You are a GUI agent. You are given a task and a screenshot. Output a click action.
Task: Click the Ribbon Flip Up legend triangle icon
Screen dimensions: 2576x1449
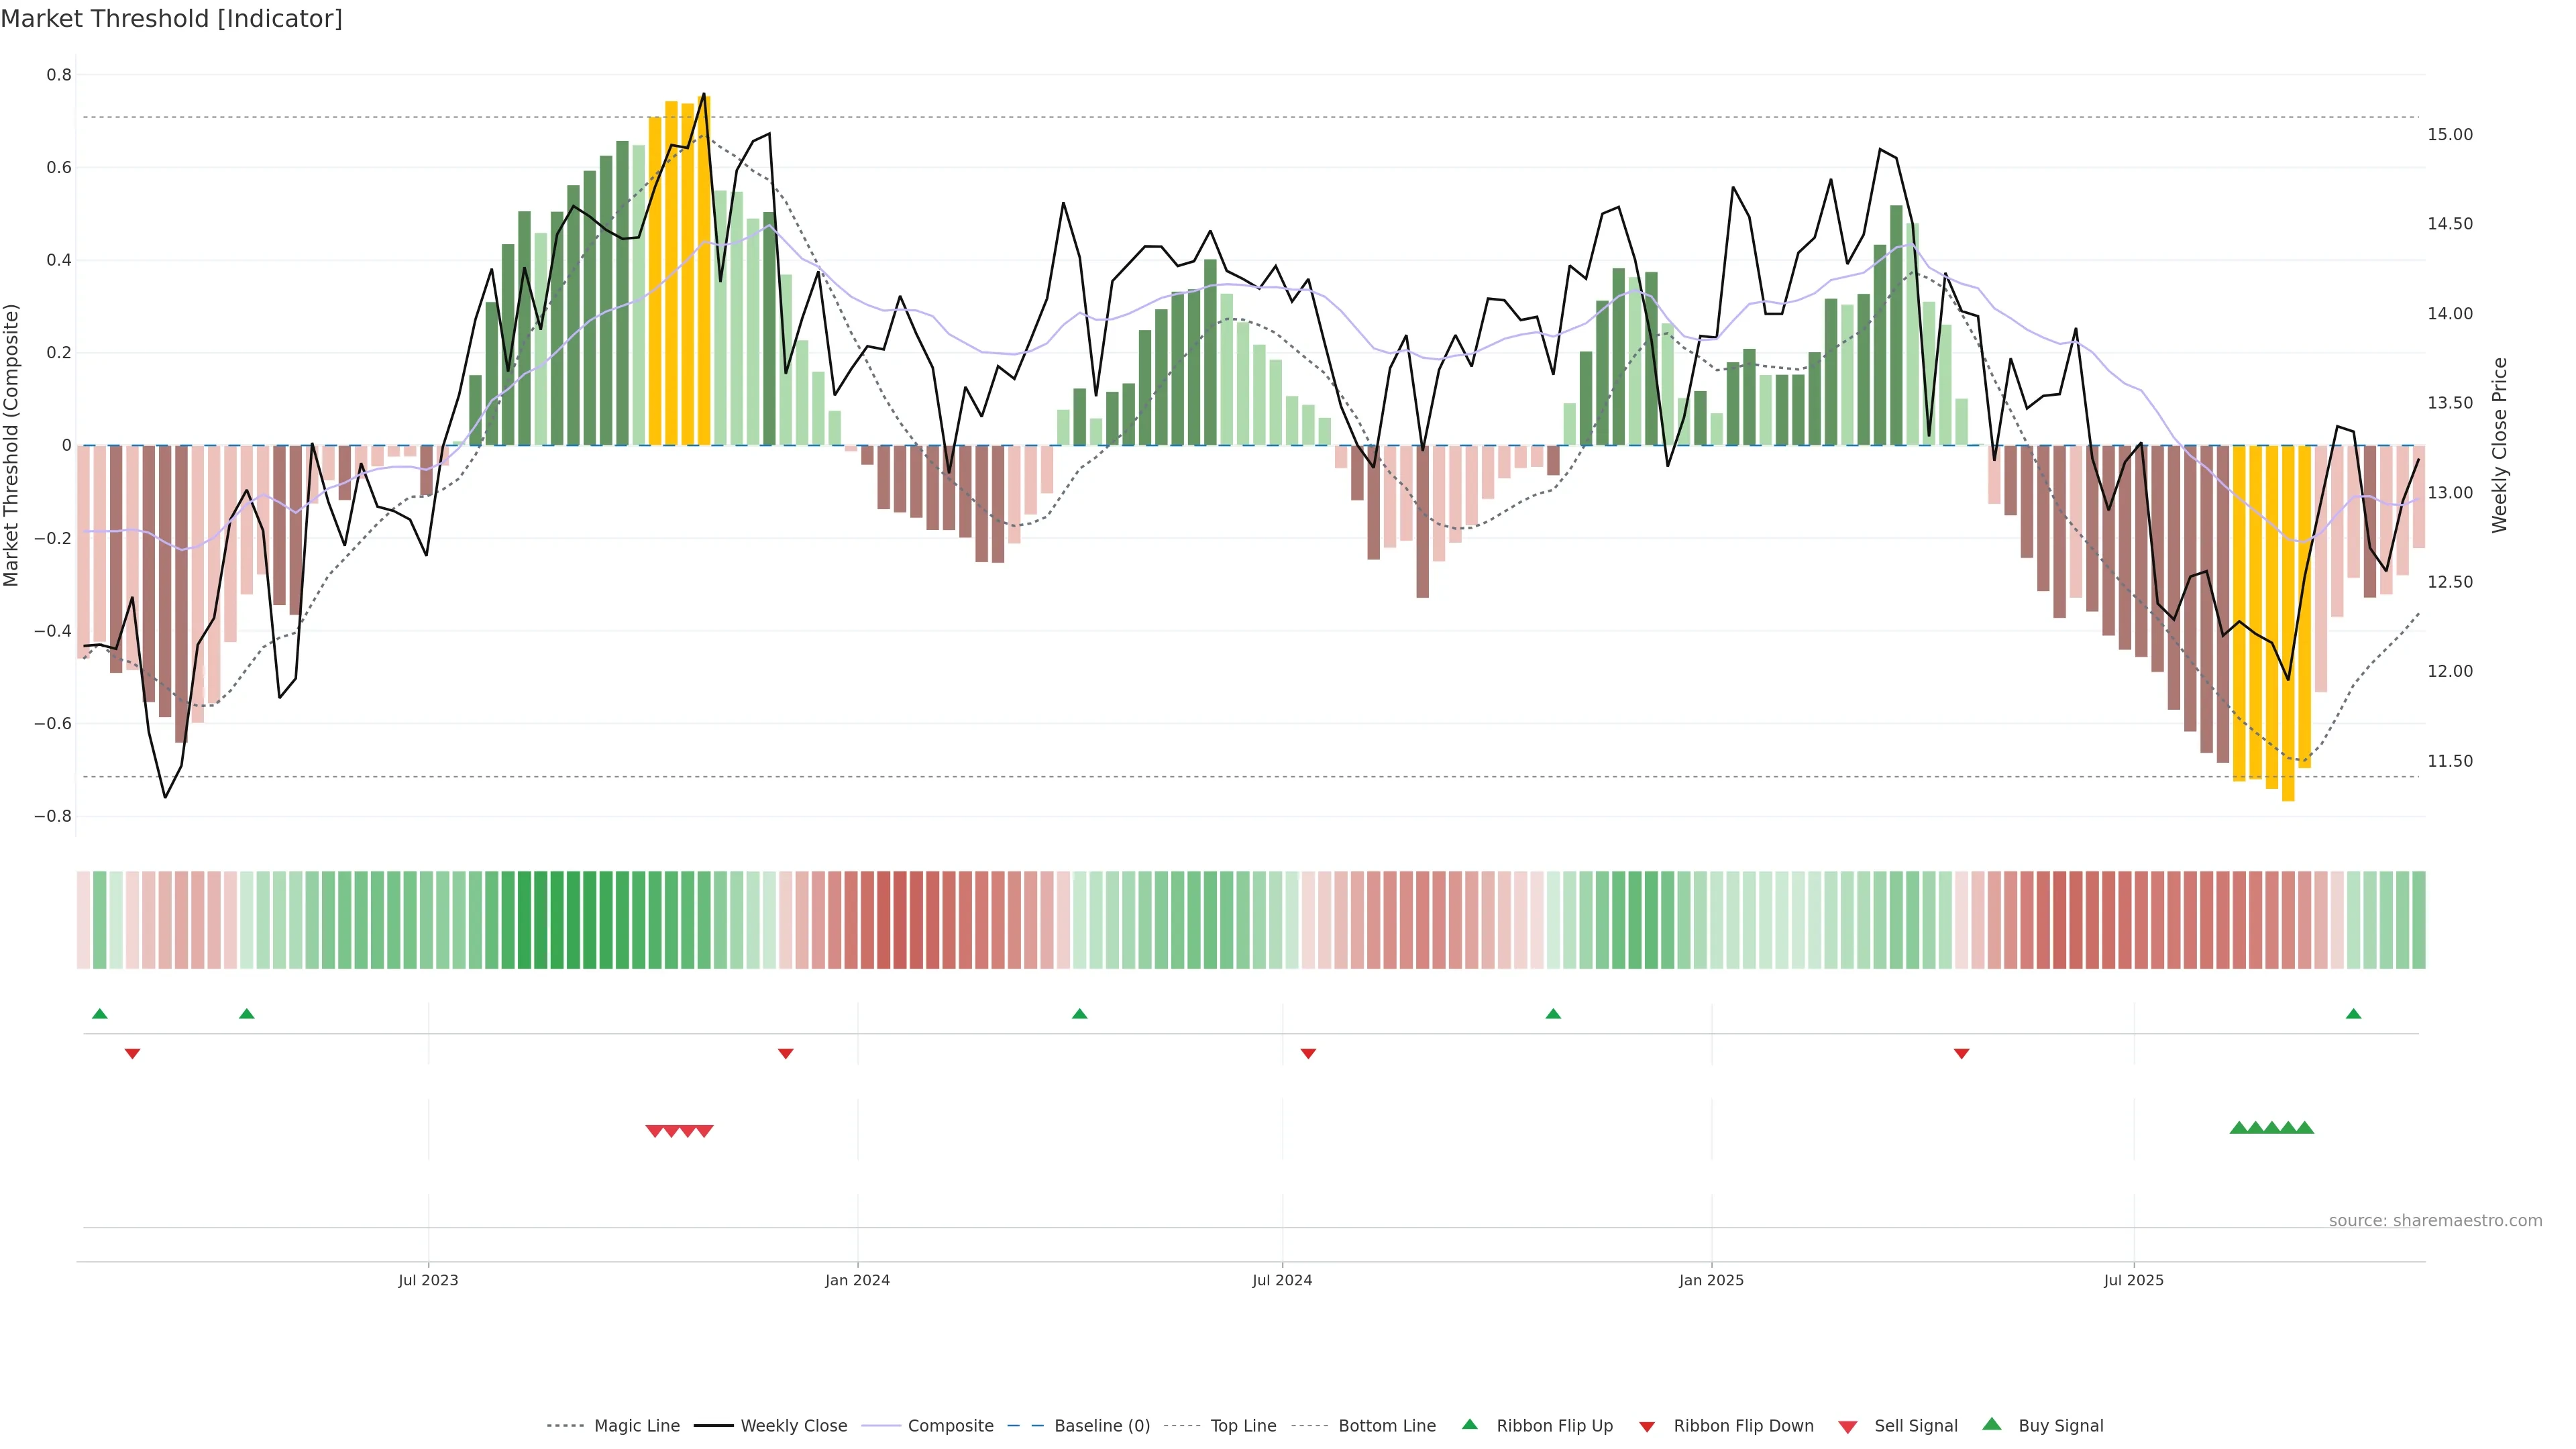1469,1424
